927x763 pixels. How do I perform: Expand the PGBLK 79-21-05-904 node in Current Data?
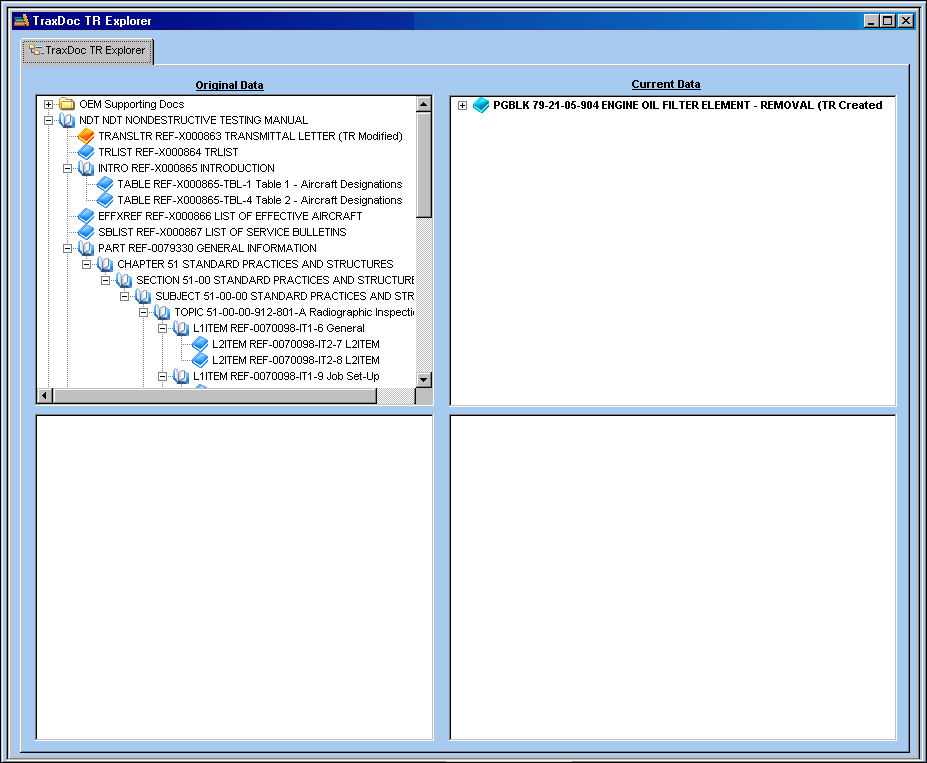(462, 105)
